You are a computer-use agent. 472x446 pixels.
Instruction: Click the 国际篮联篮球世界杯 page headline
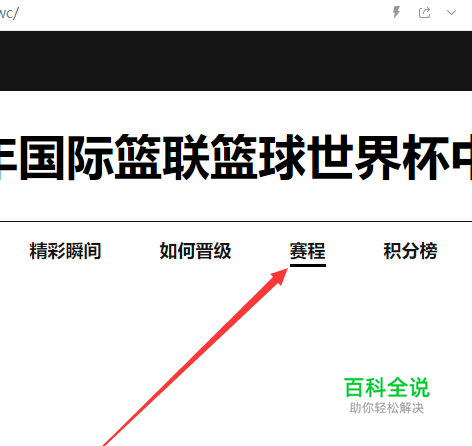236,157
